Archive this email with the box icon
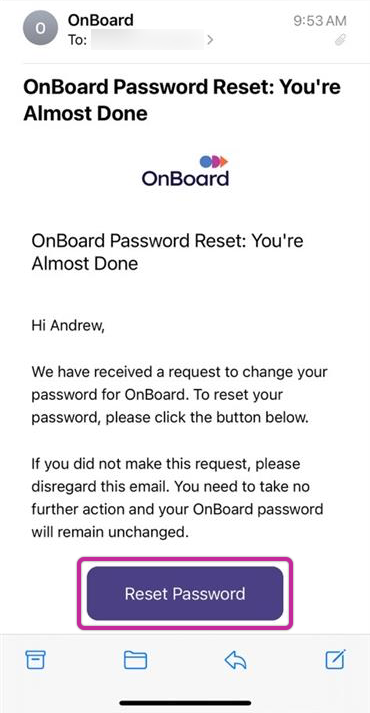 pyautogui.click(x=35, y=660)
